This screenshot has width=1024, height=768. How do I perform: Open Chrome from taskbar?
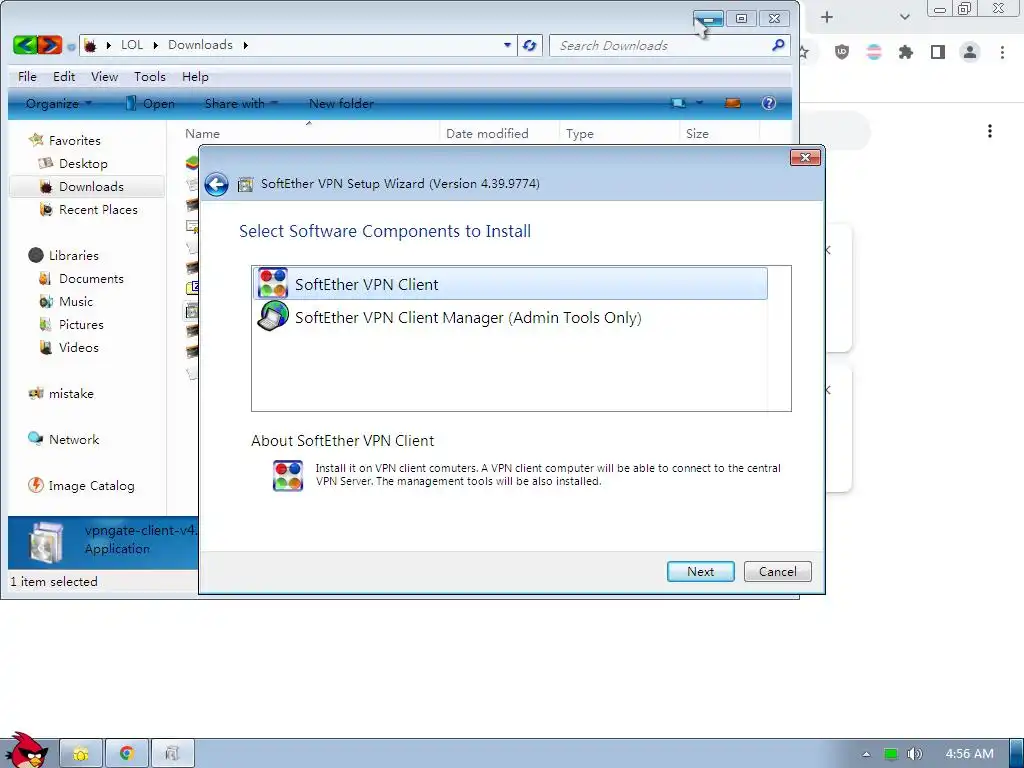tap(127, 754)
